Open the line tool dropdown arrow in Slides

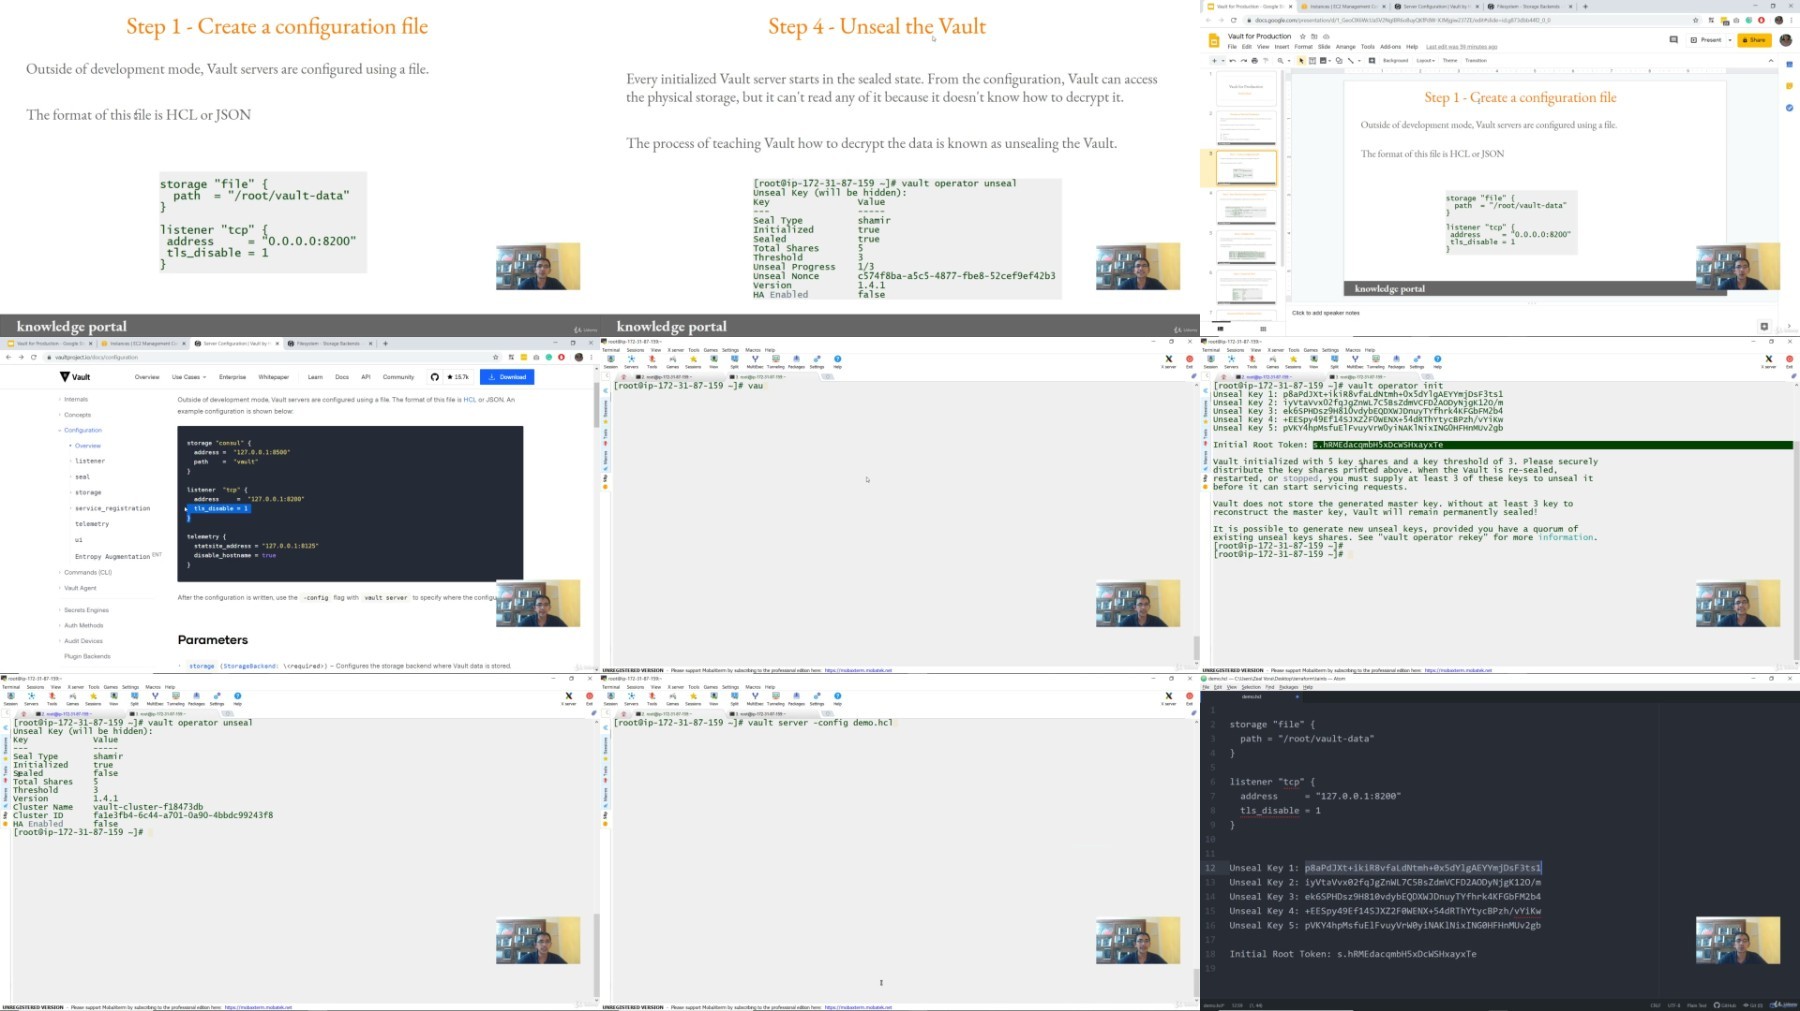click(1359, 60)
